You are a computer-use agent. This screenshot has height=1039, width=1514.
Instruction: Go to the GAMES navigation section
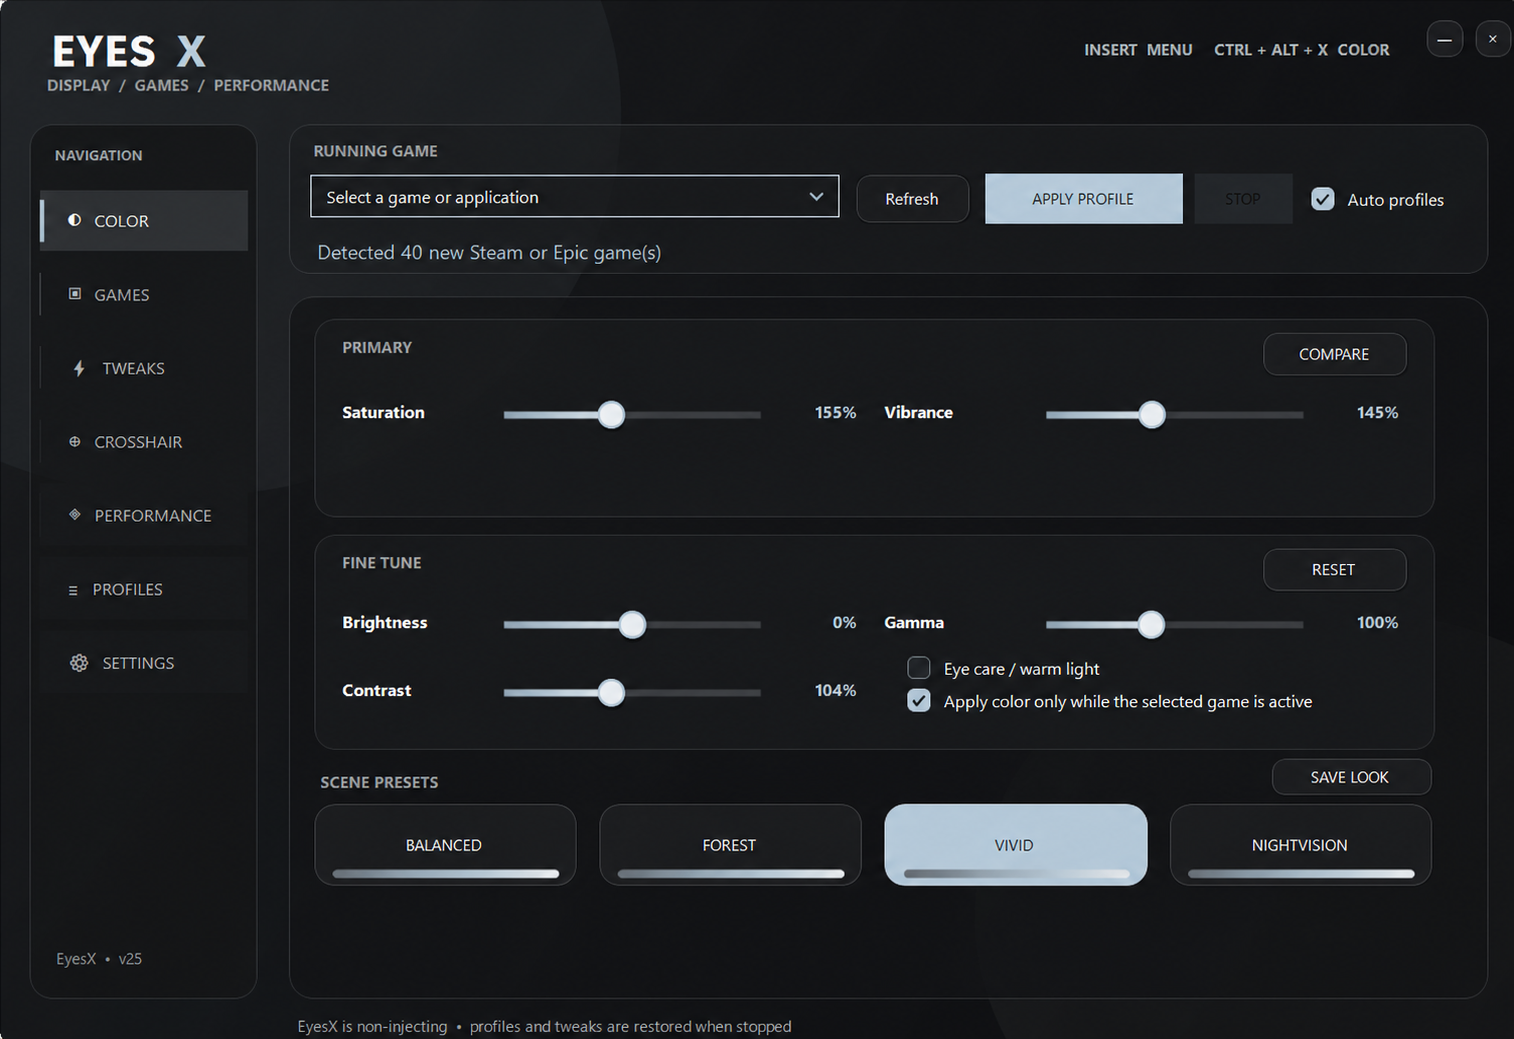click(x=144, y=295)
